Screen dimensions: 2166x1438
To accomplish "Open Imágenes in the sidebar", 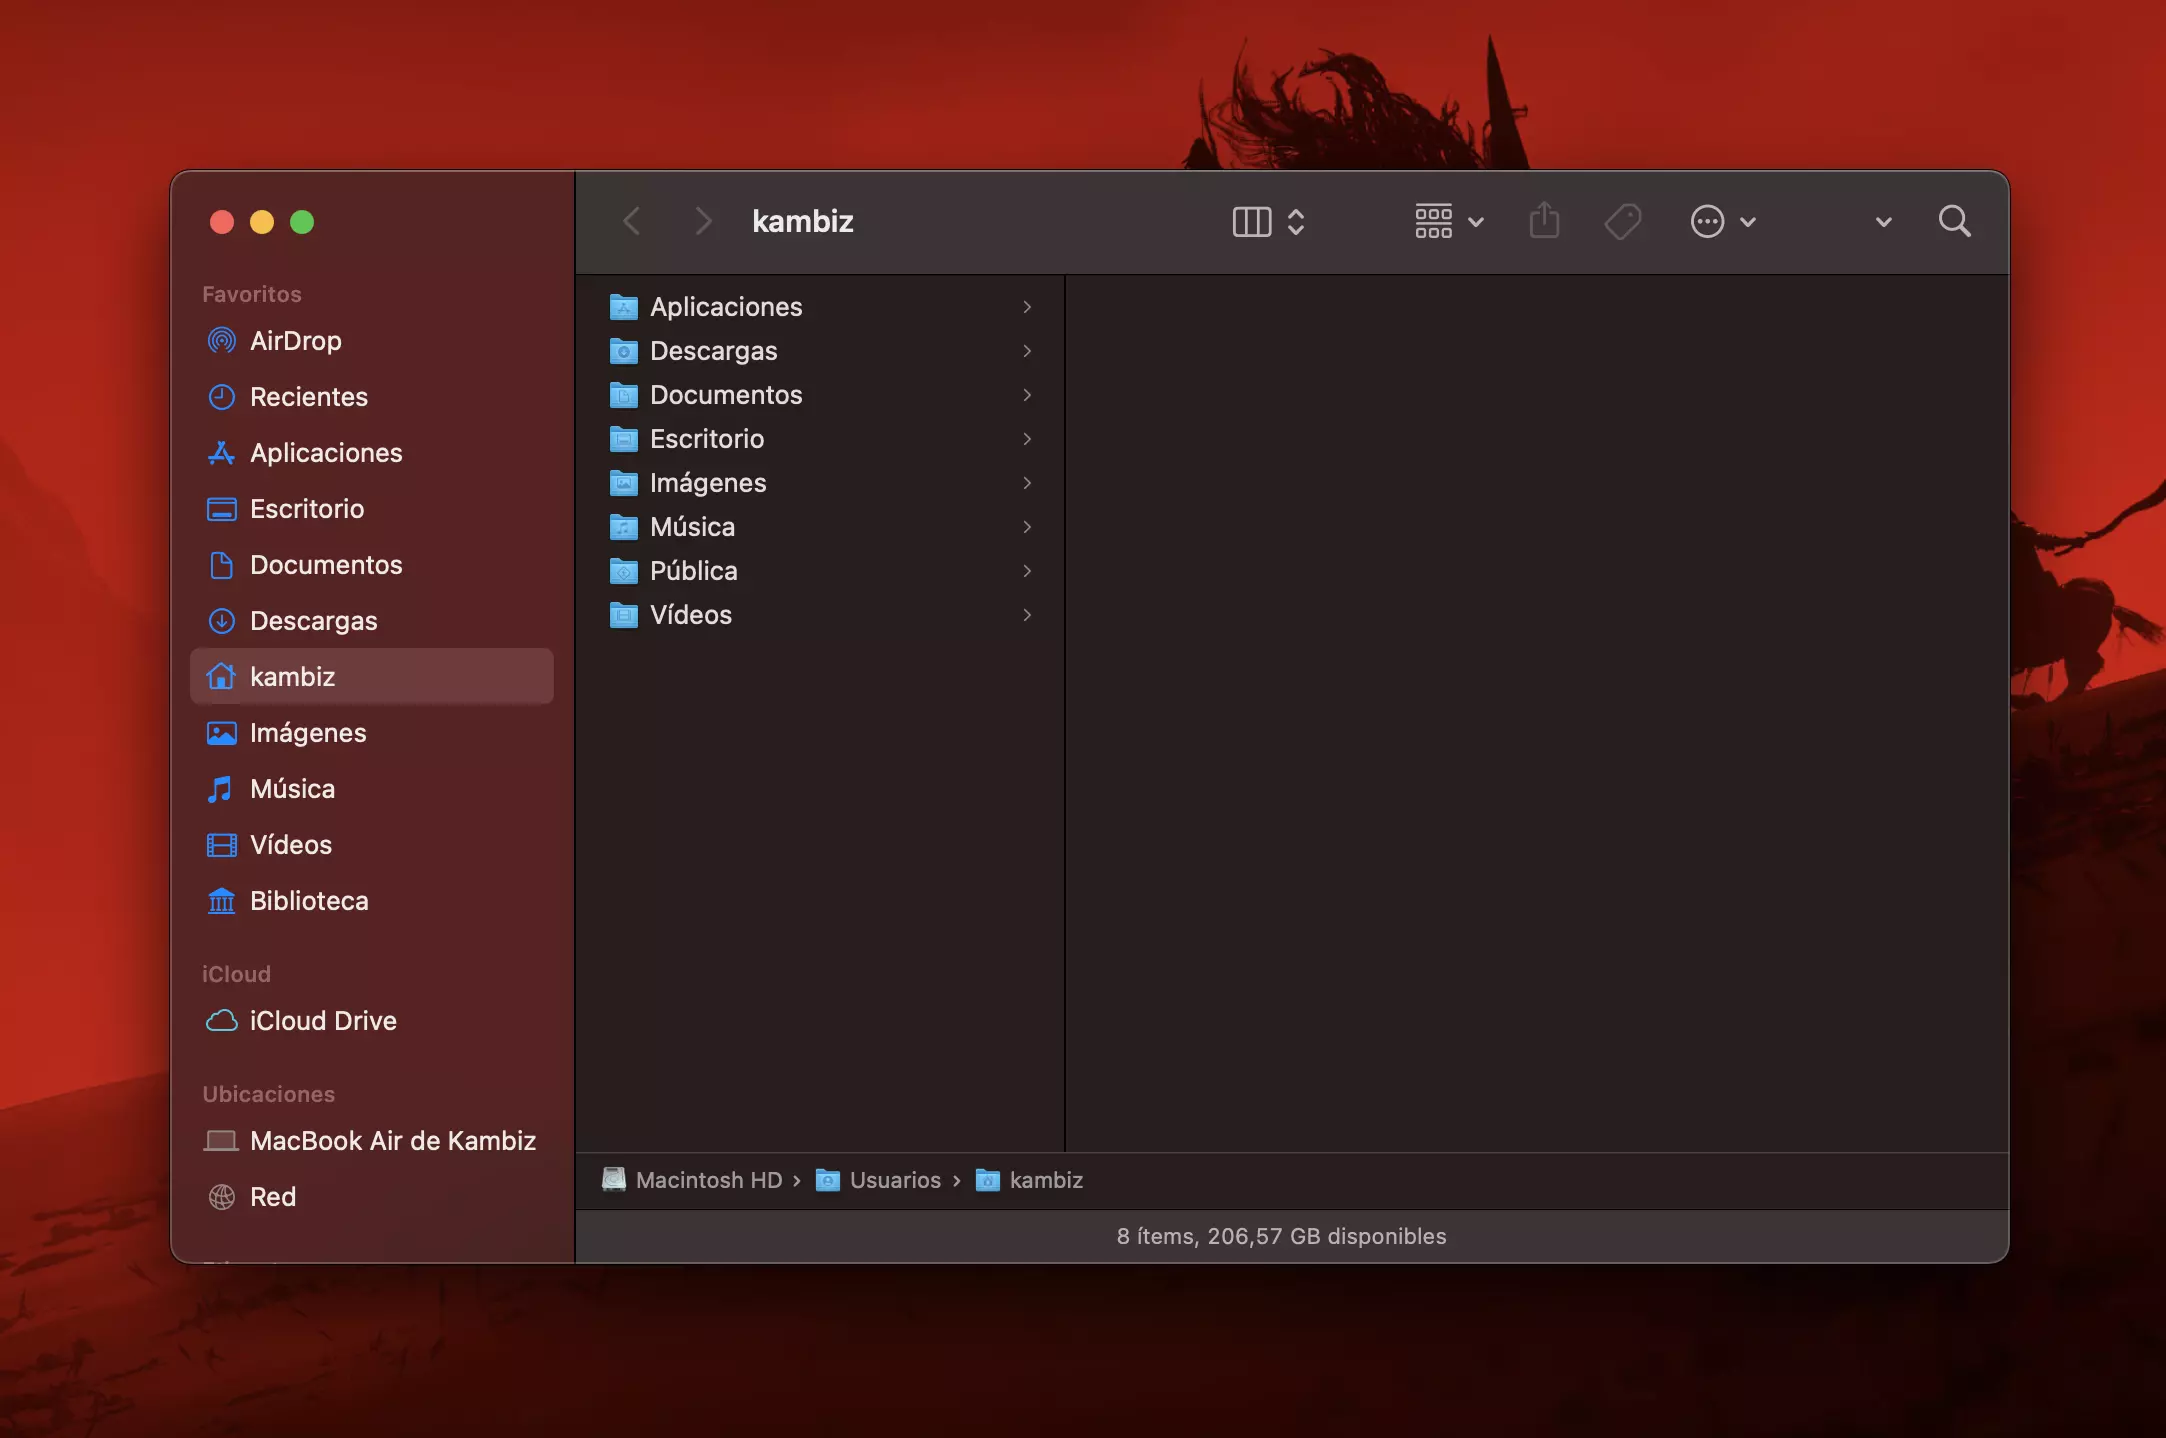I will [371, 733].
